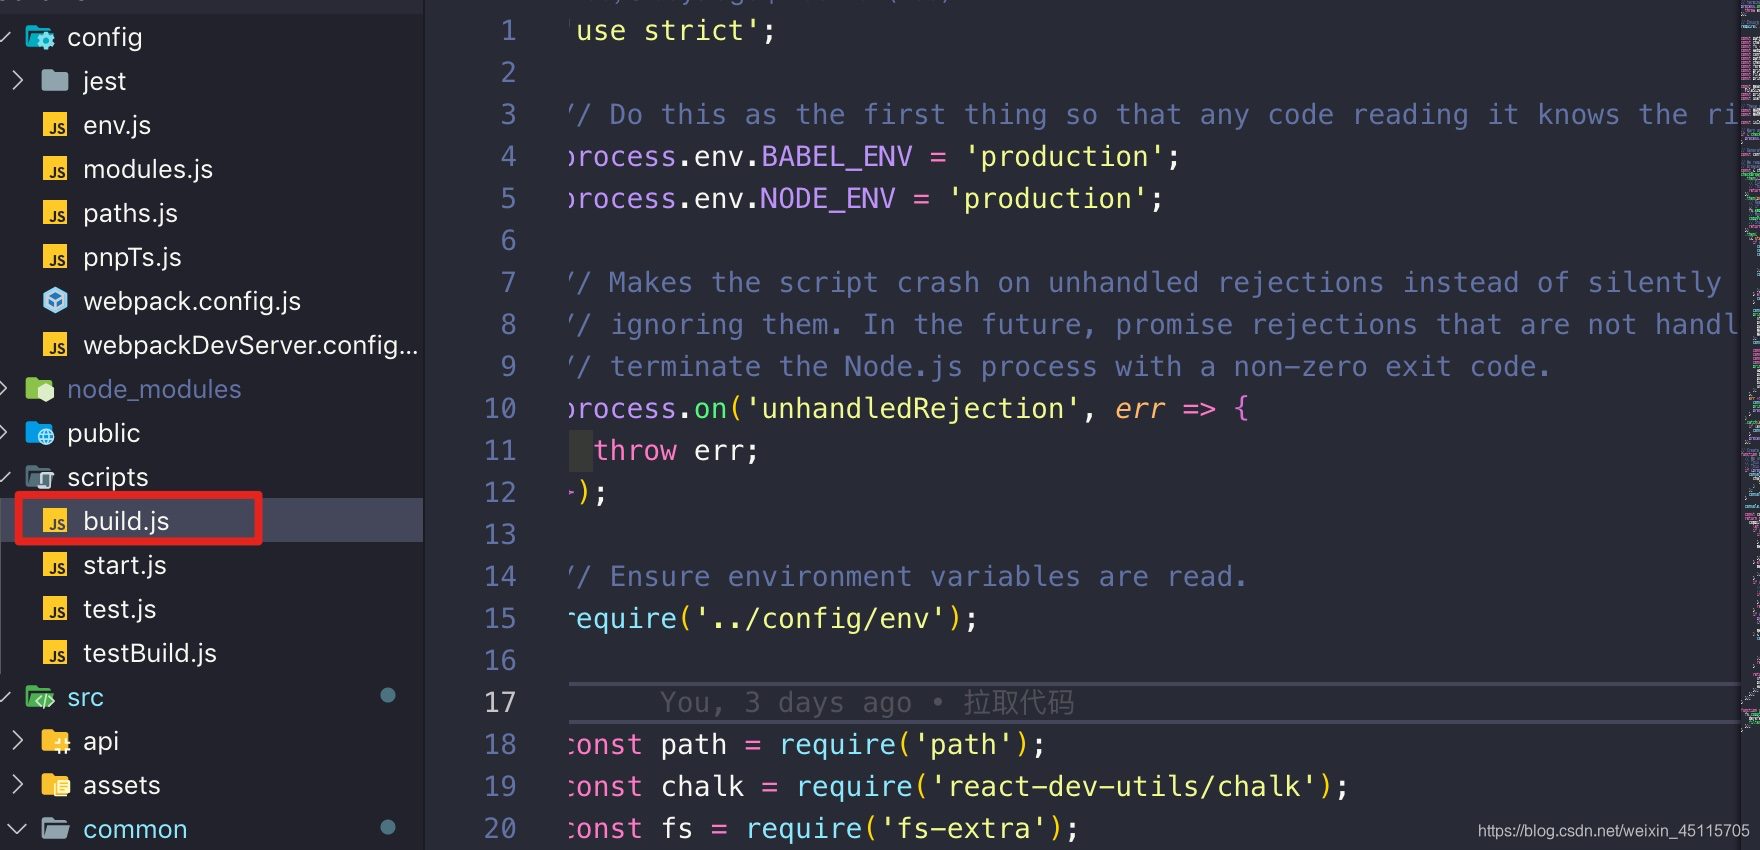Click the node_modules folder icon
The height and width of the screenshot is (850, 1760).
click(x=40, y=389)
